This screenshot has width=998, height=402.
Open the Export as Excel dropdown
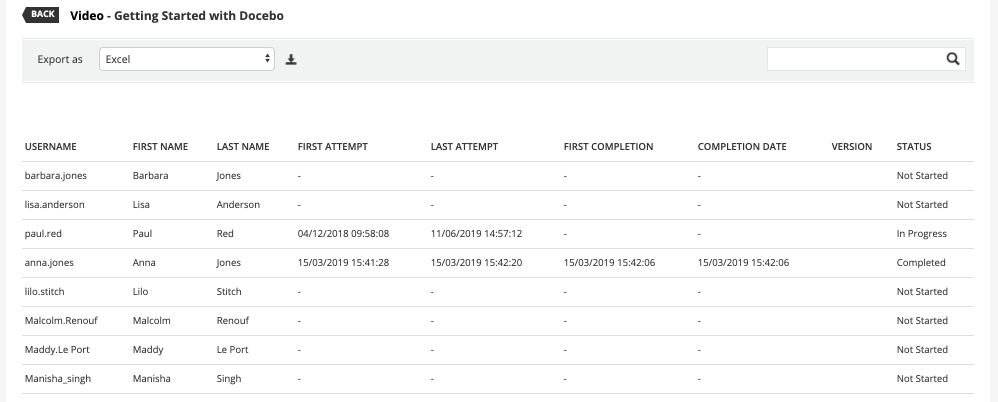(187, 59)
